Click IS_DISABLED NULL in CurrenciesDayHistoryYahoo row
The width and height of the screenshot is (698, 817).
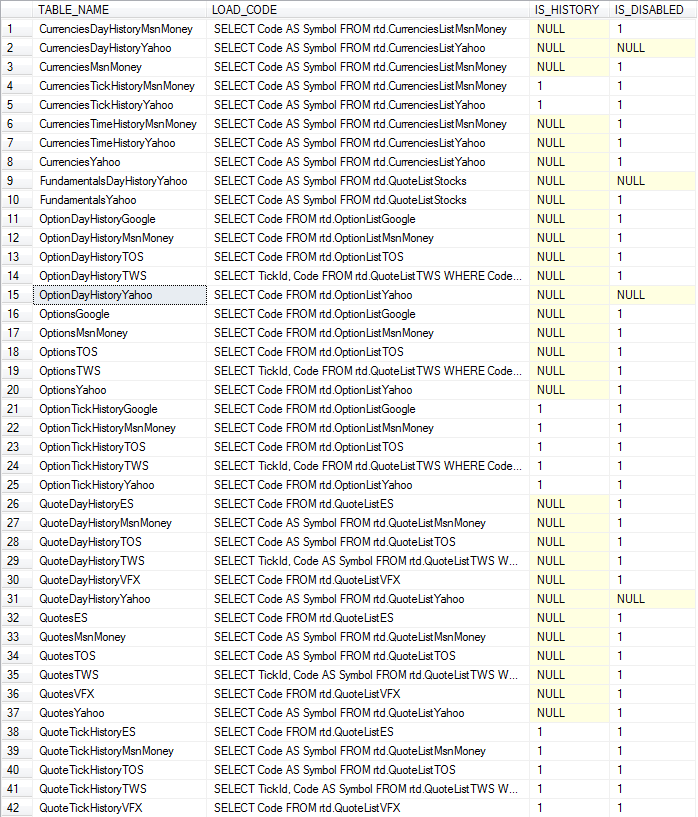[x=652, y=48]
